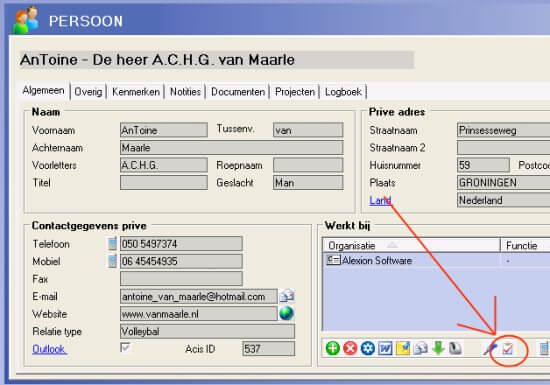Click the red X delete icon
The width and height of the screenshot is (550, 385).
[x=350, y=349]
